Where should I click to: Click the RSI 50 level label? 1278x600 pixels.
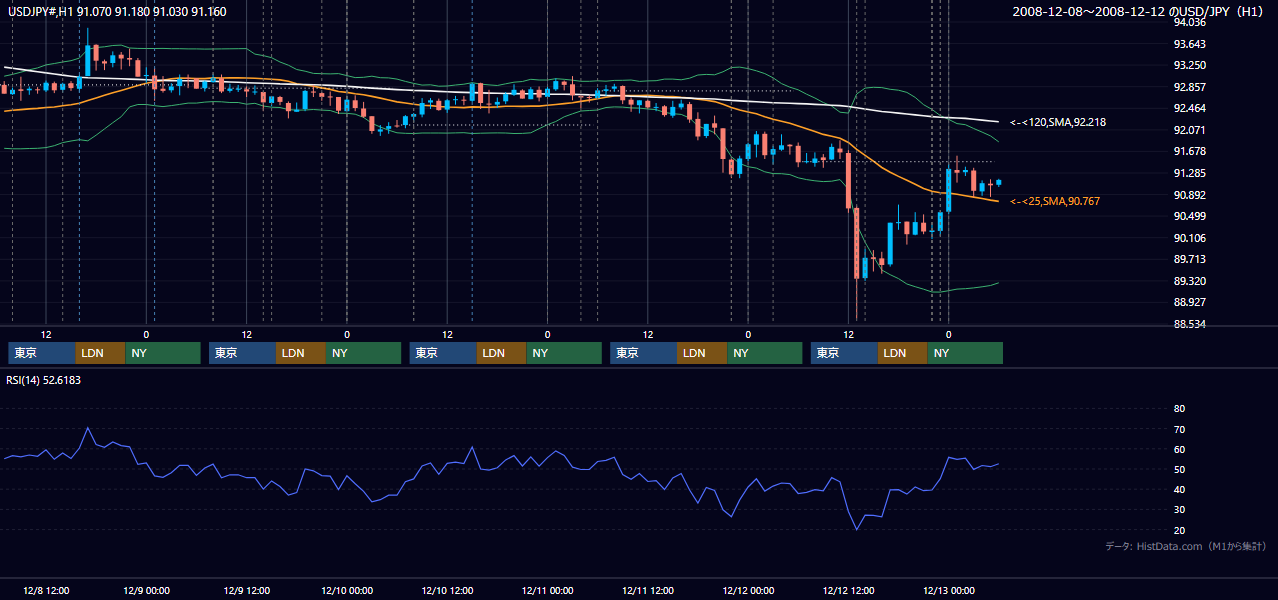coord(1179,469)
